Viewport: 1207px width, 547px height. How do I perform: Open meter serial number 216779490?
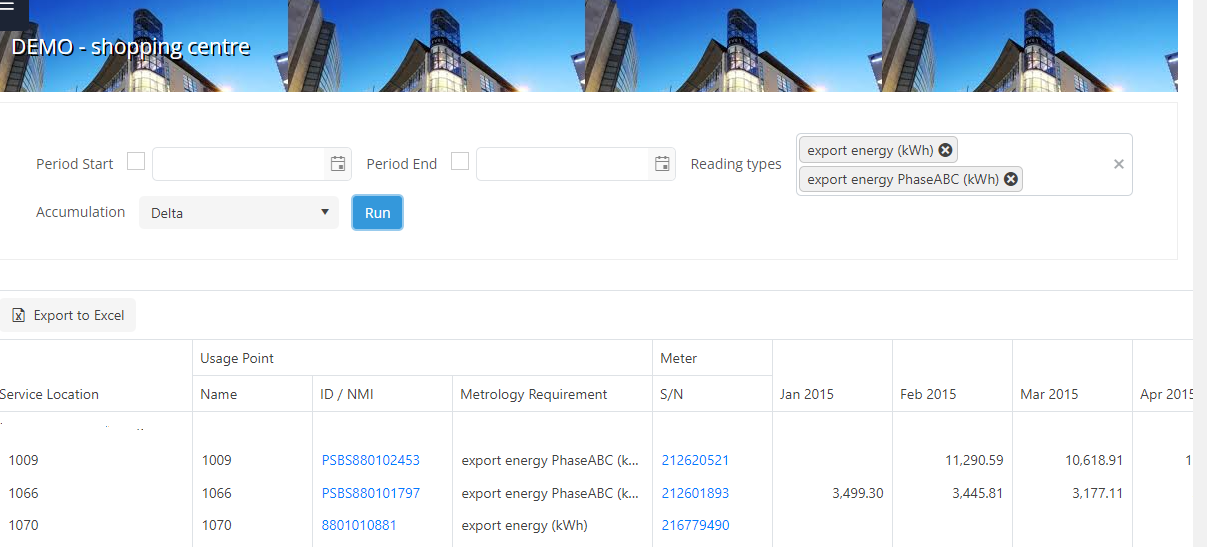click(x=695, y=525)
